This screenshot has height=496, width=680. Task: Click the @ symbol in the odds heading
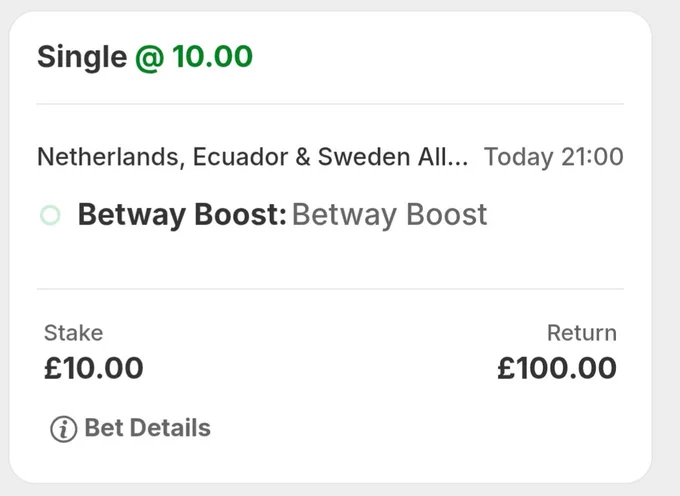(150, 58)
